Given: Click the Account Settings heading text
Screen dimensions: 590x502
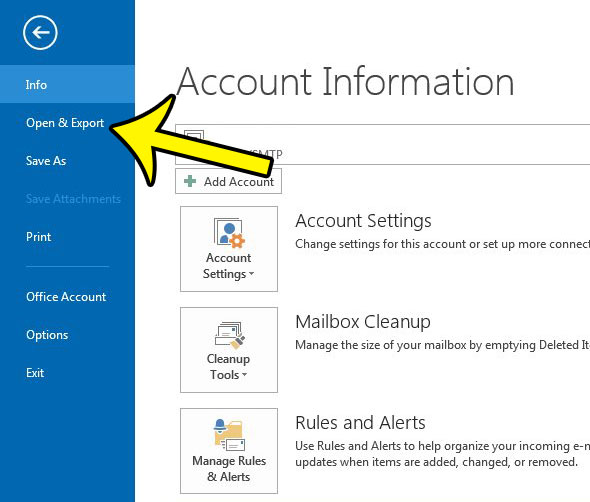Looking at the screenshot, I should coord(363,221).
